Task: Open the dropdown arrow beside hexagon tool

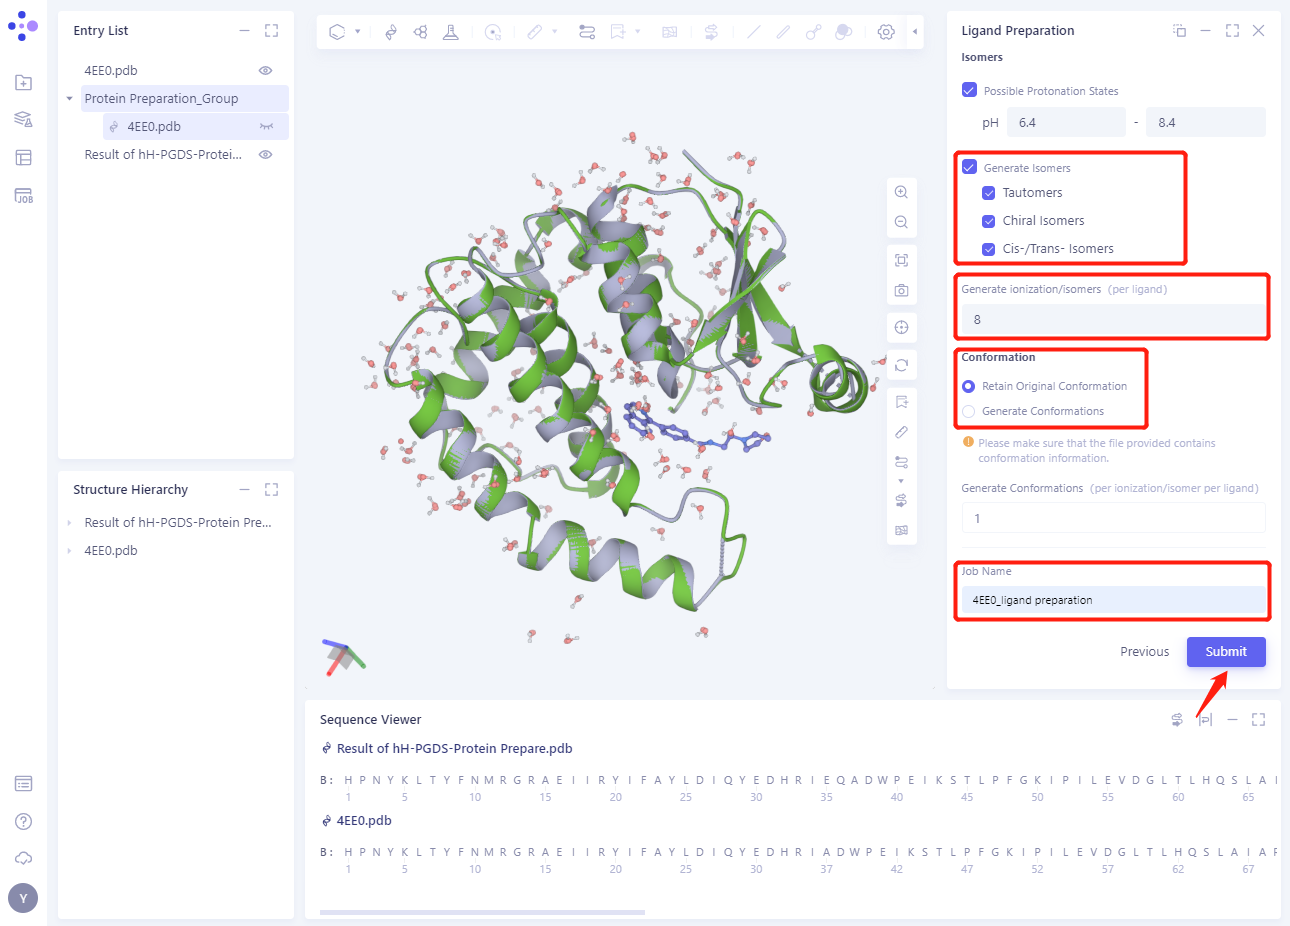Action: pos(358,32)
